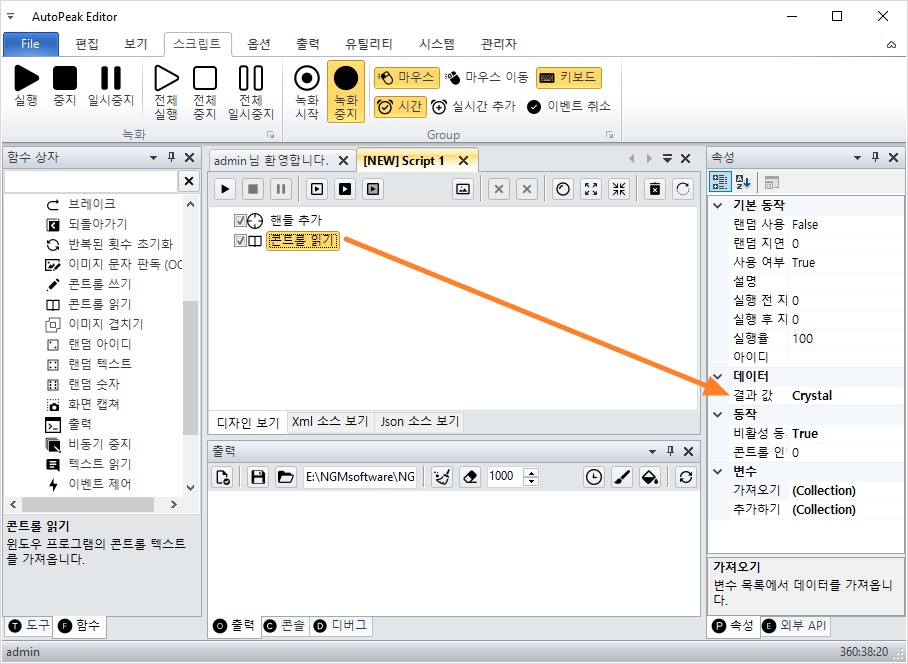This screenshot has height=664, width=908.
Task: Switch to the 유틸리티 ribbon tab
Action: point(369,44)
